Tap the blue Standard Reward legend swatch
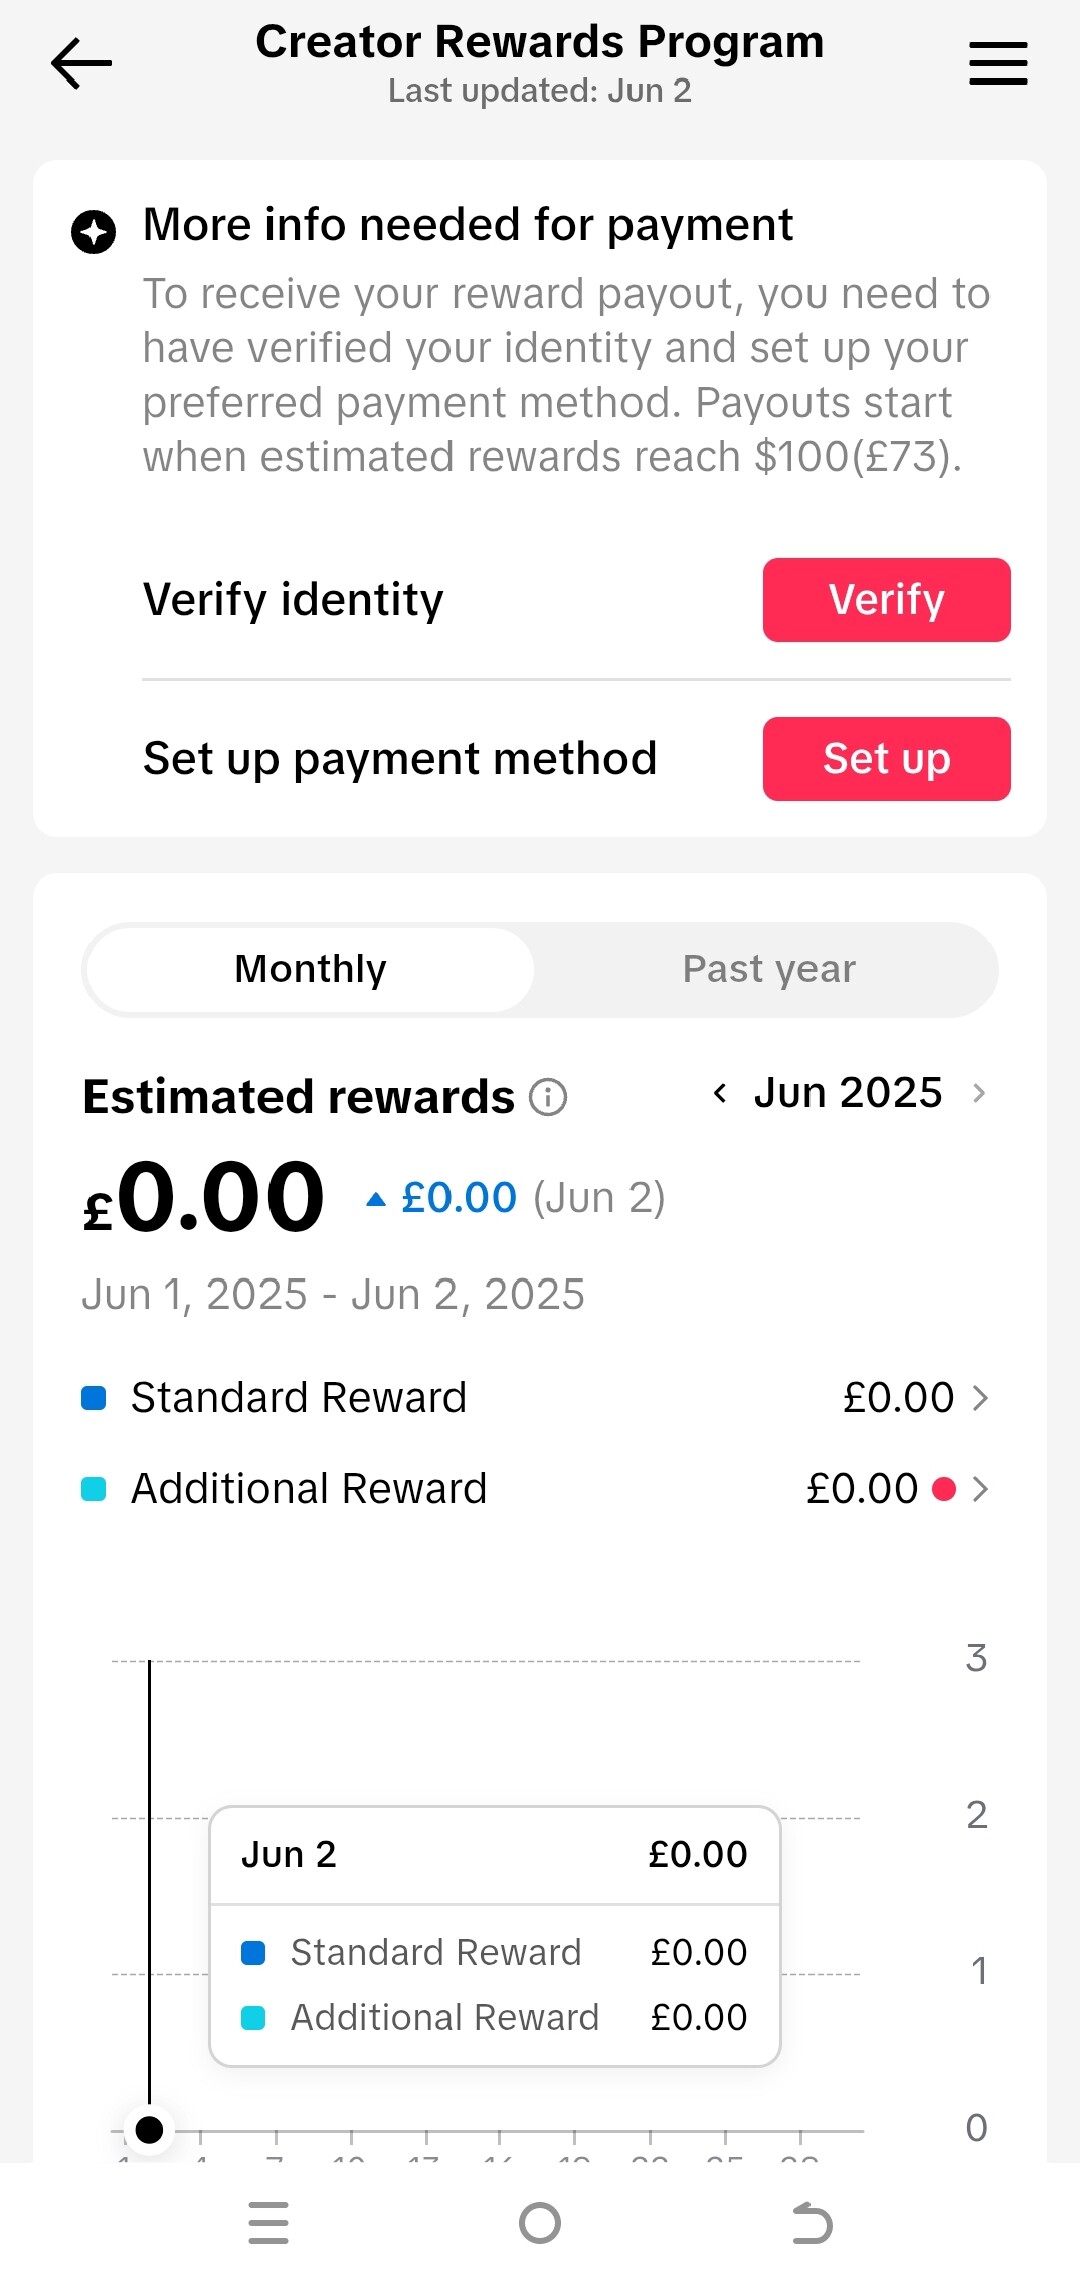The height and width of the screenshot is (2280, 1080). [x=94, y=1398]
